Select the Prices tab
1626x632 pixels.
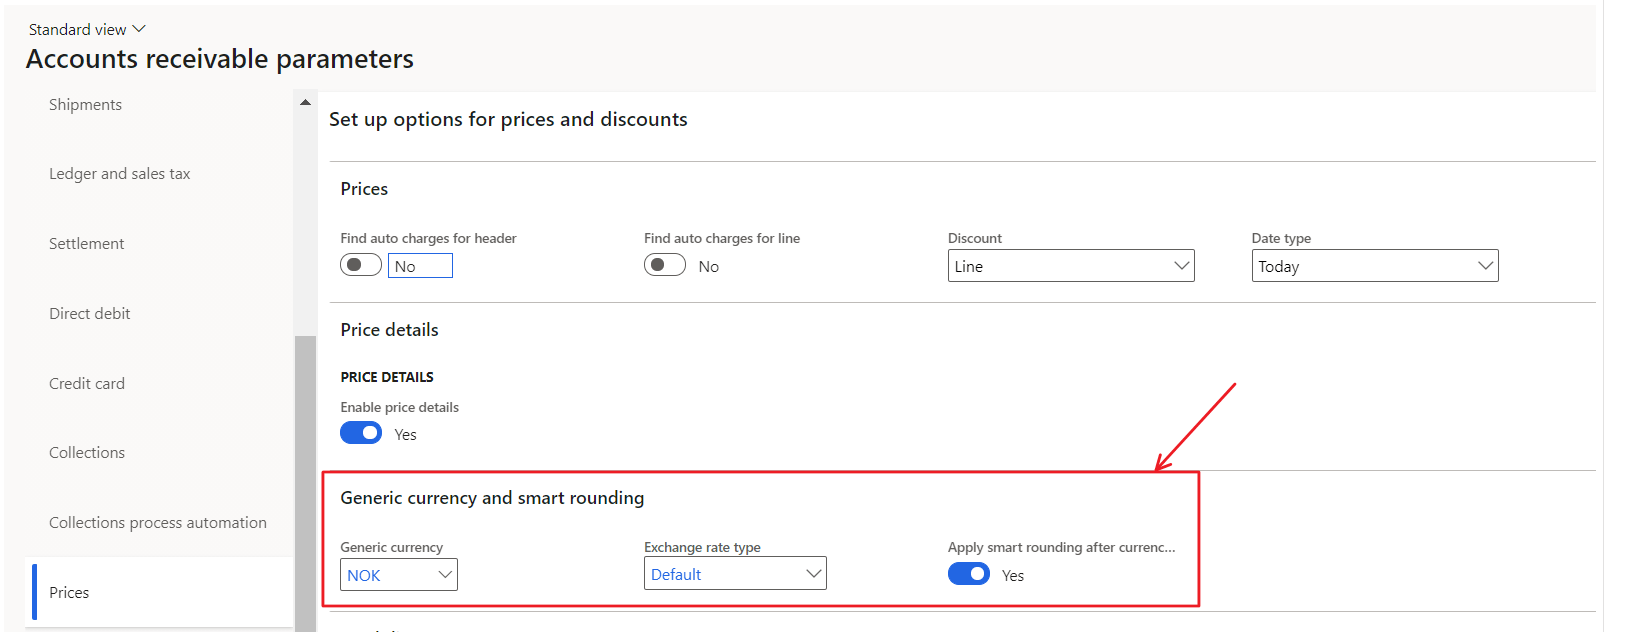click(x=69, y=593)
